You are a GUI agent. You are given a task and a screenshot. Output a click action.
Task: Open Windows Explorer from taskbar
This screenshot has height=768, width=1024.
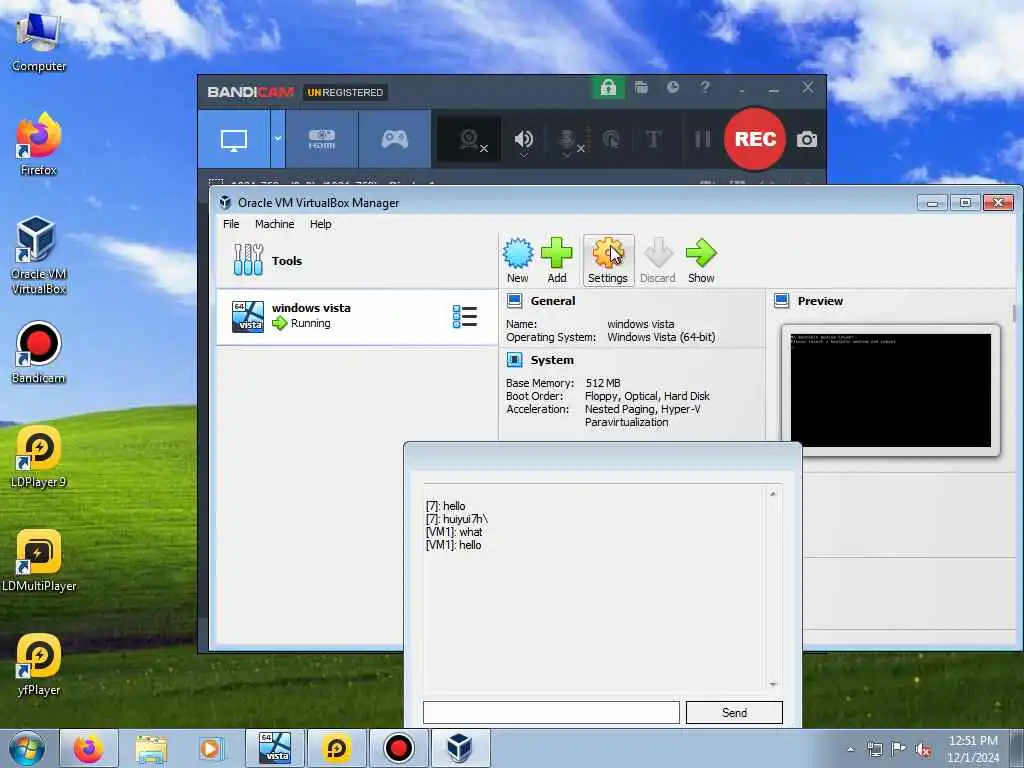tap(151, 748)
